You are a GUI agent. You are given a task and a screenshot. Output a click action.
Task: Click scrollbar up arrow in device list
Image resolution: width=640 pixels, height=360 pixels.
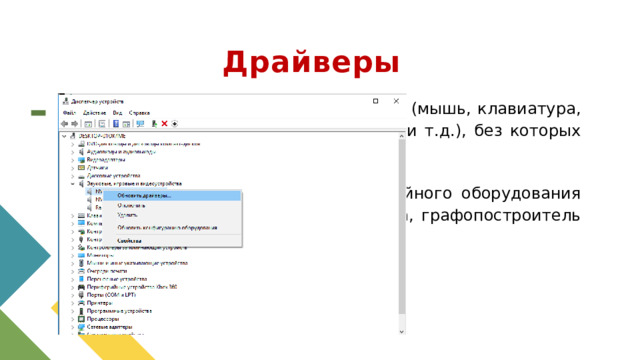(402, 136)
